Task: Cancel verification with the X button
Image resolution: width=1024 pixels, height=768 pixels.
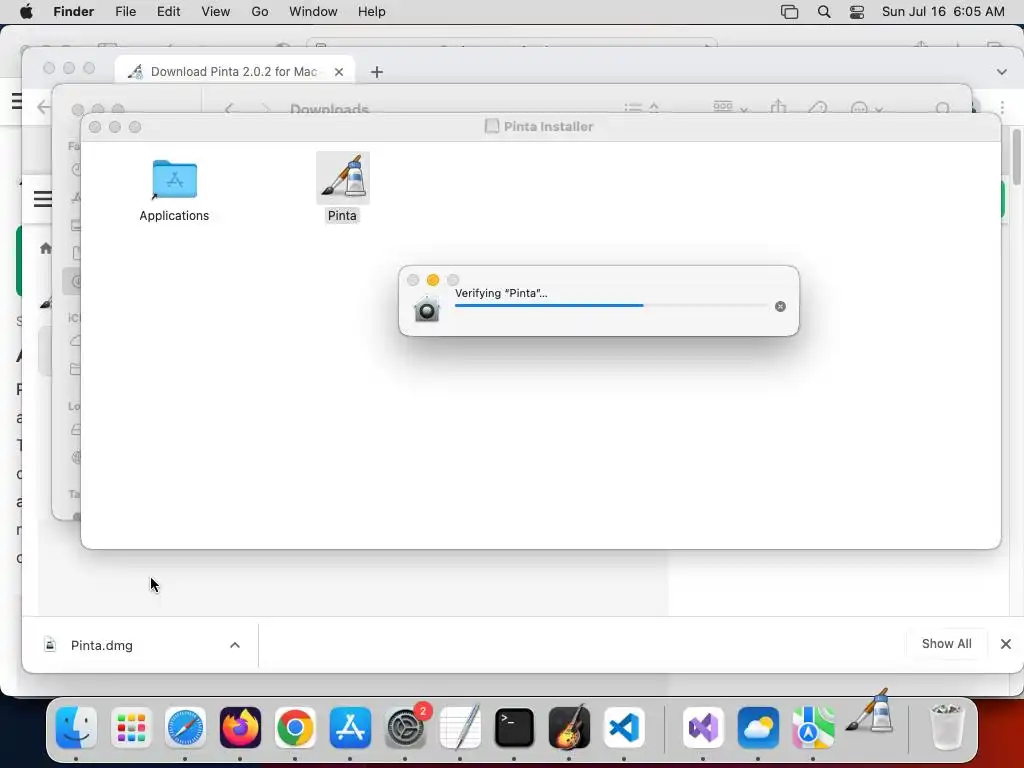Action: click(x=780, y=306)
